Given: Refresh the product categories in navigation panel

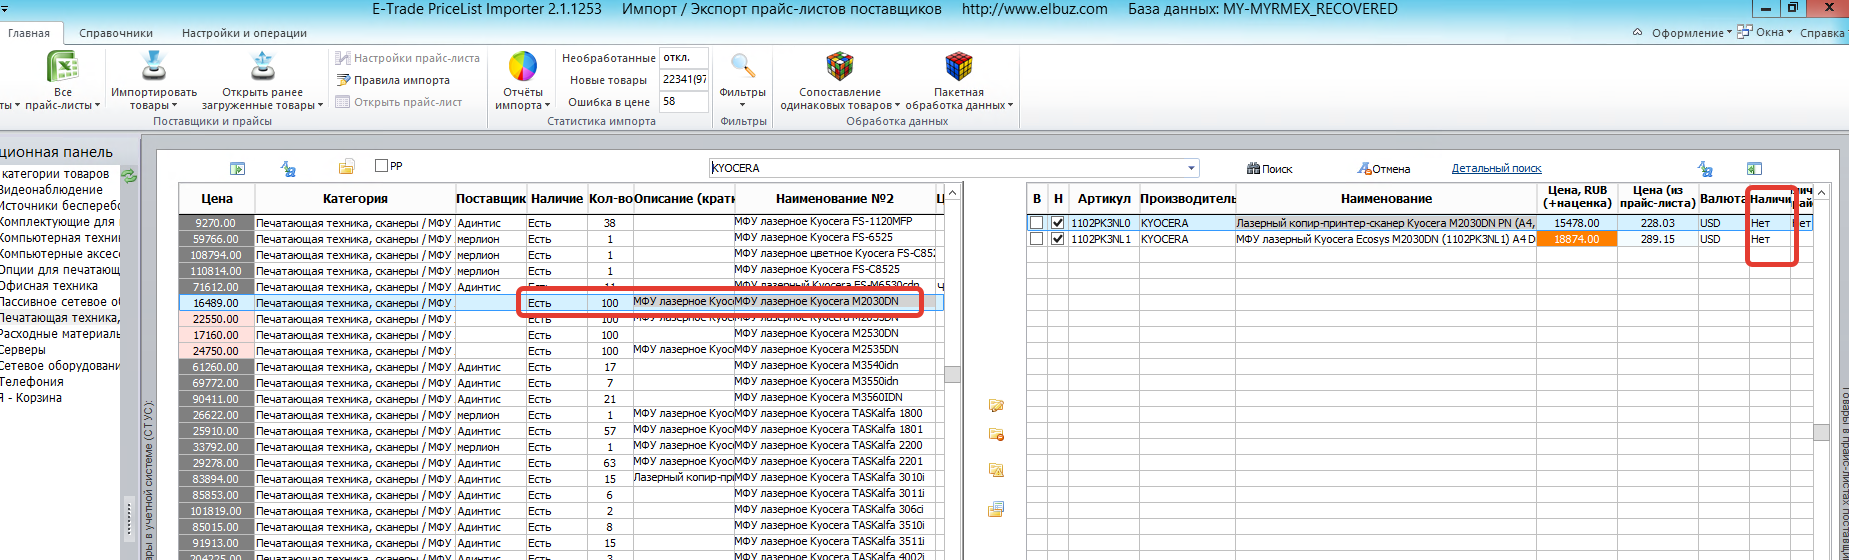Looking at the screenshot, I should click(129, 175).
